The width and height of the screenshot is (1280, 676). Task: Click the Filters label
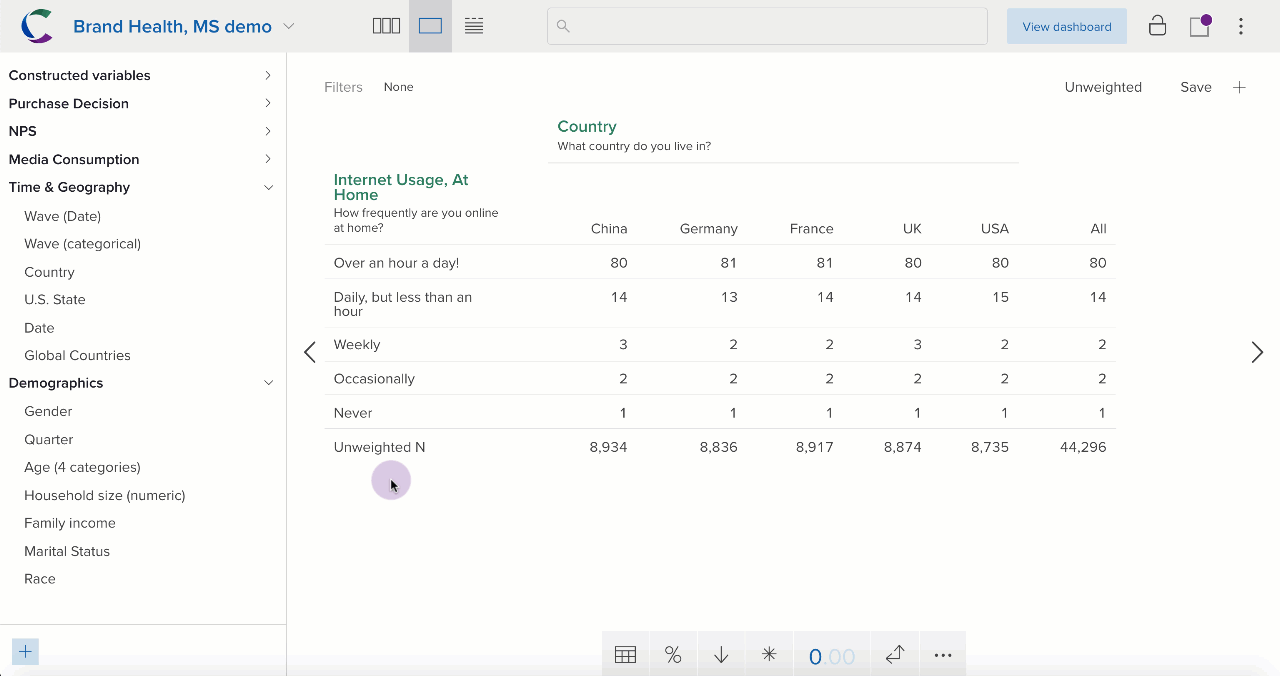[x=343, y=87]
